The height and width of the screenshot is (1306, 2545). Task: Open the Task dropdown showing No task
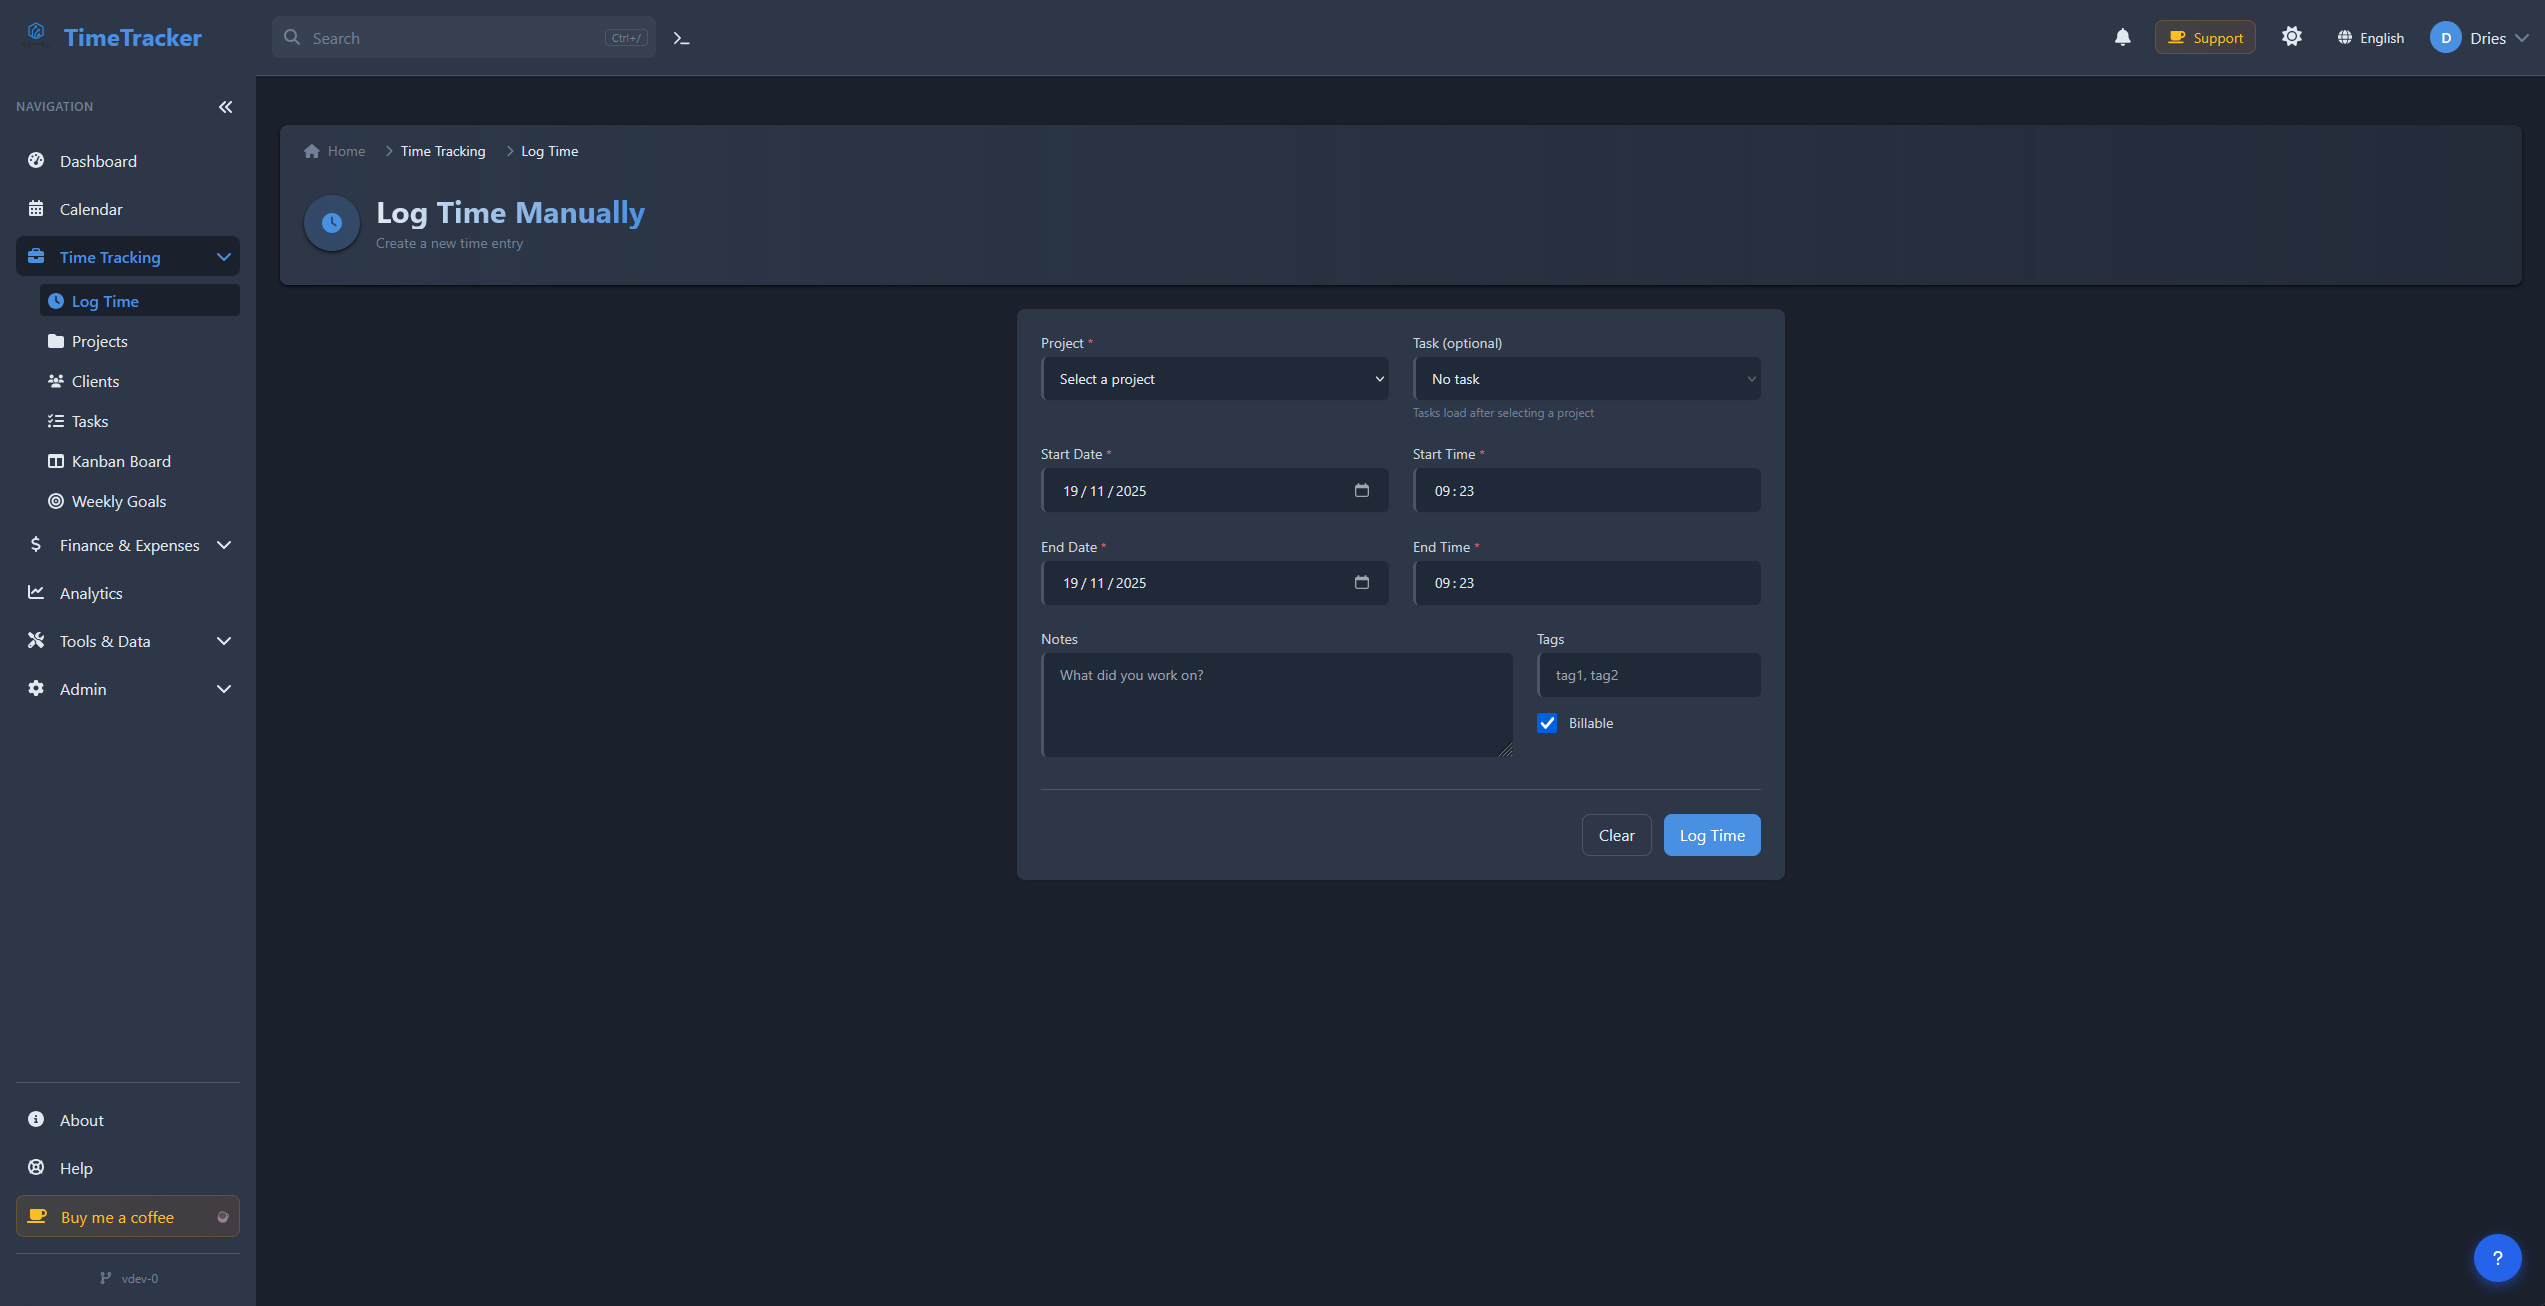point(1587,379)
